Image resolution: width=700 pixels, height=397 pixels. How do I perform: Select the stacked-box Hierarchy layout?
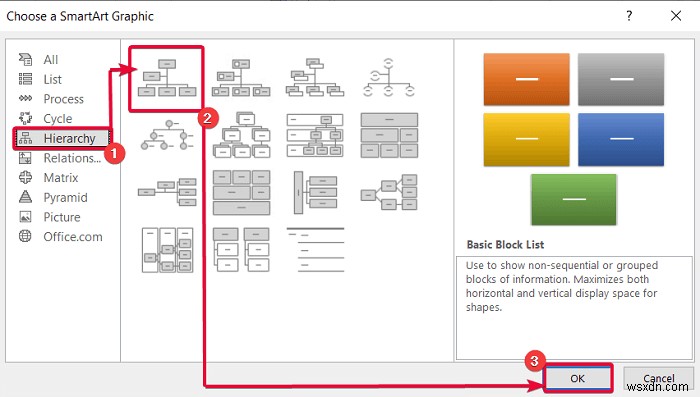(241, 135)
